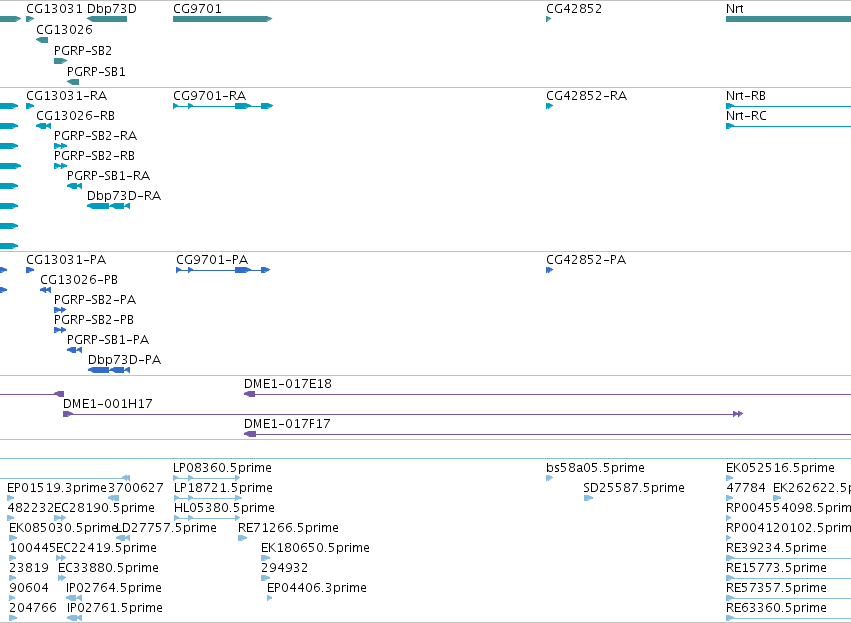Select the DME1-017F17 clone label
851x623 pixels.
[287, 424]
